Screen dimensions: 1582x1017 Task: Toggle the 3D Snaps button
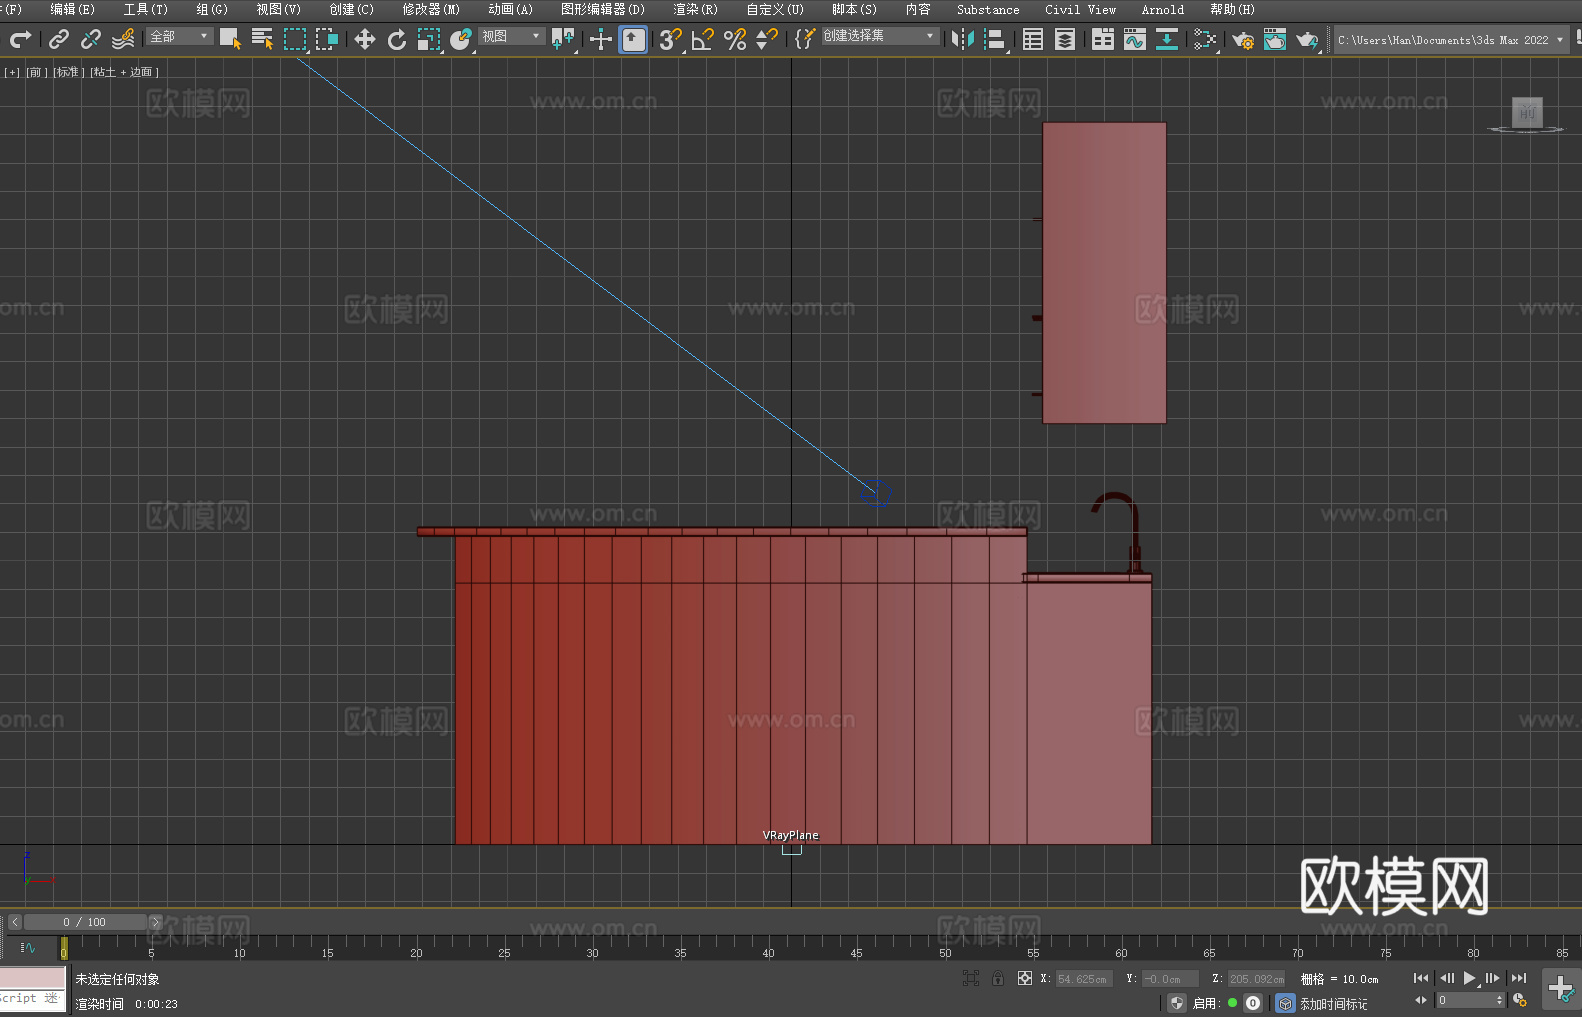pyautogui.click(x=671, y=39)
